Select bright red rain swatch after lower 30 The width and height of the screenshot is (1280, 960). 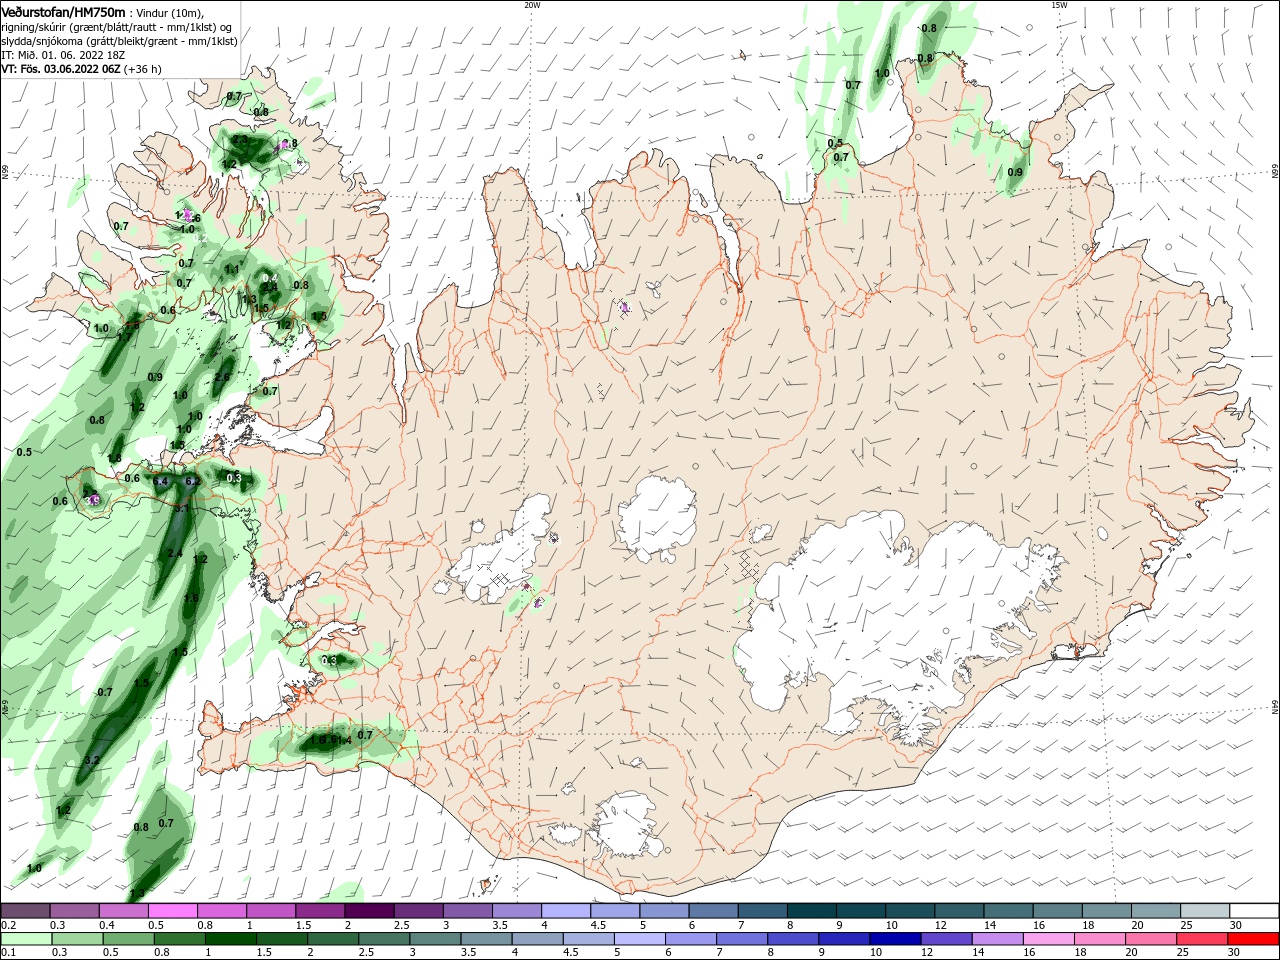(1254, 939)
